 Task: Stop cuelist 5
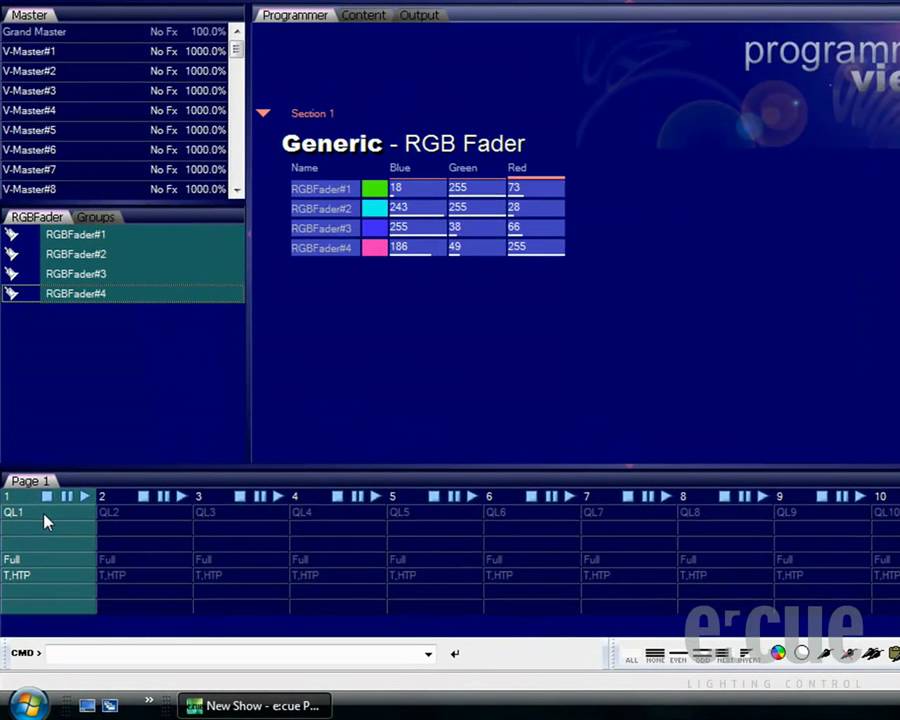pyautogui.click(x=434, y=496)
